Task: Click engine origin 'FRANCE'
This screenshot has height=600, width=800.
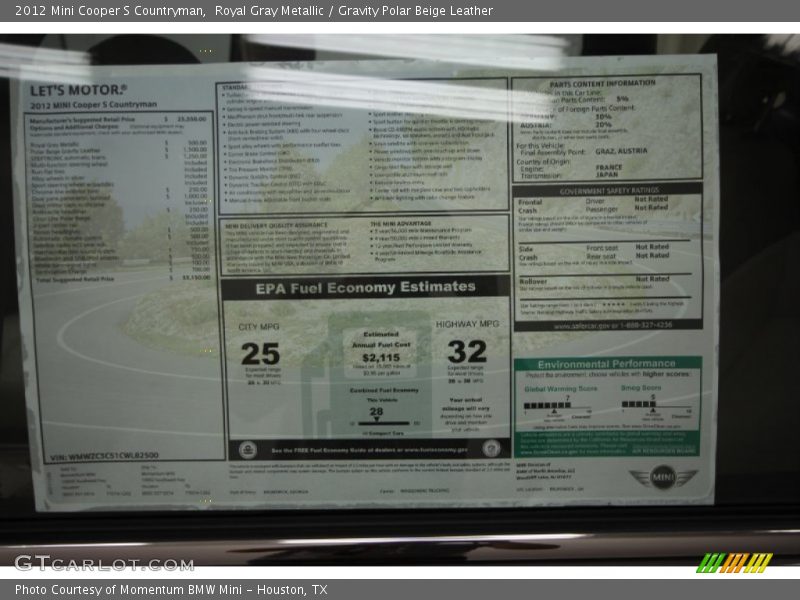Action: pos(609,167)
